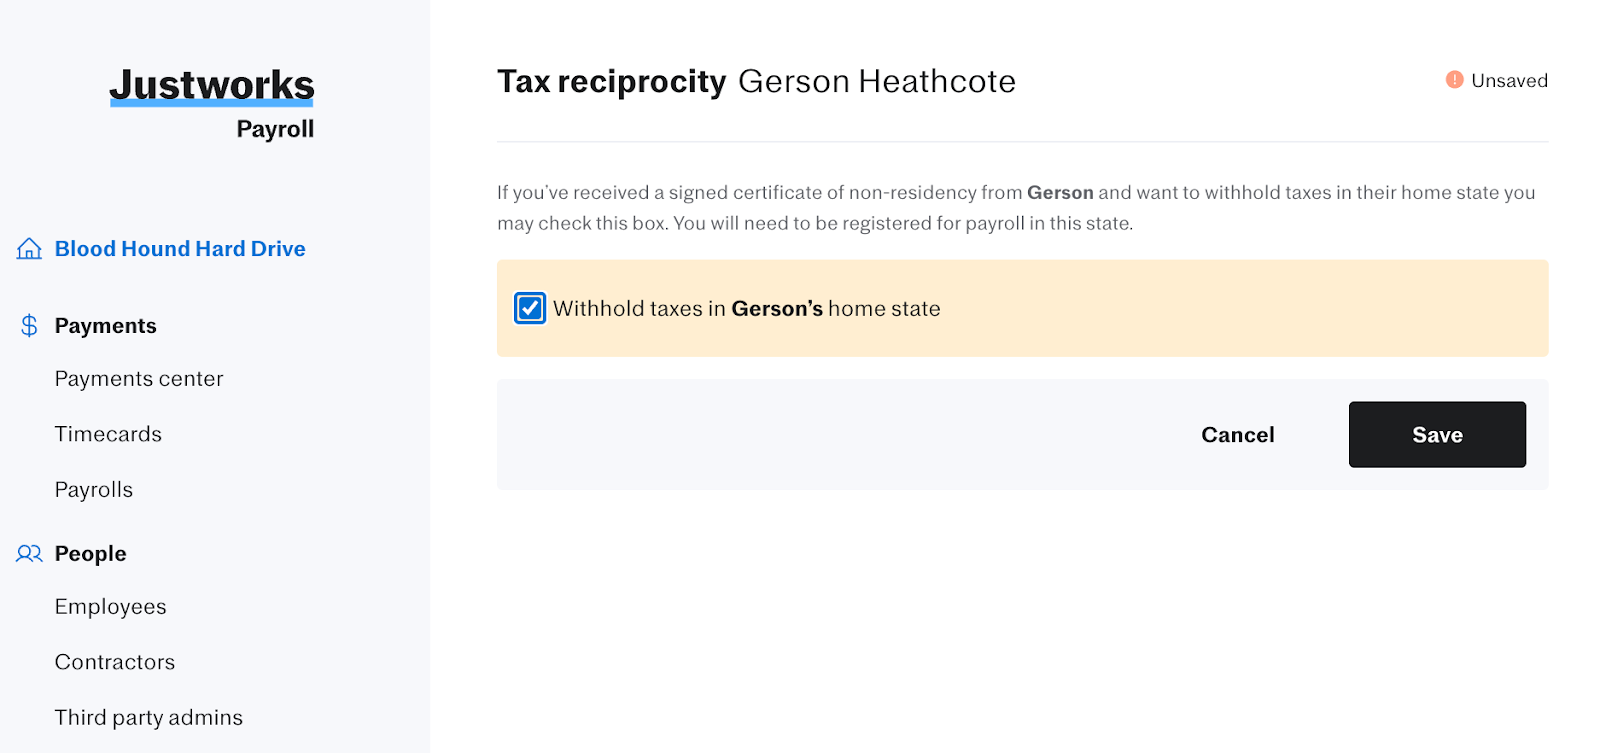The height and width of the screenshot is (753, 1600).
Task: Uncheck withholding taxes in Gerson's home state
Action: tap(529, 308)
